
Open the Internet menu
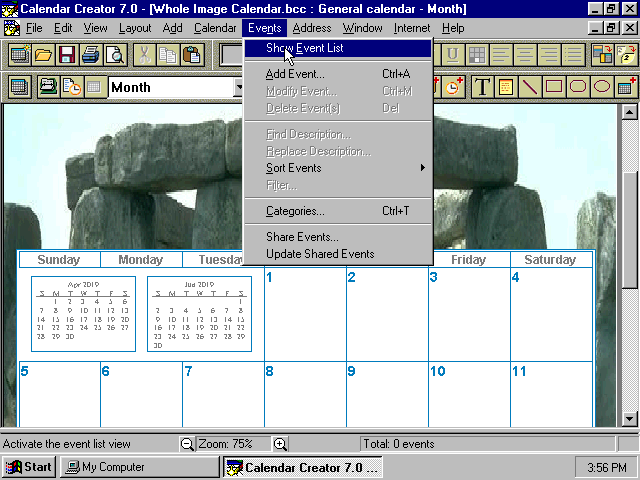(412, 28)
